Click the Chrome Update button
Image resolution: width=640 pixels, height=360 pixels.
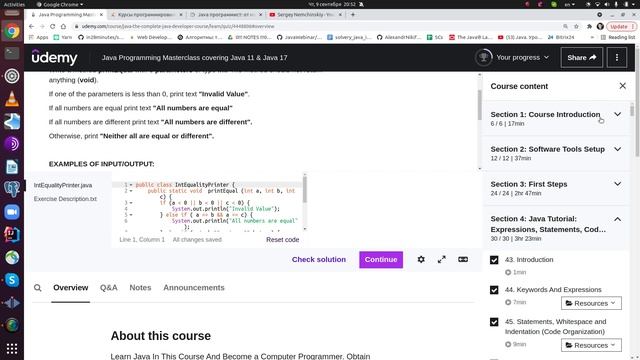click(621, 26)
